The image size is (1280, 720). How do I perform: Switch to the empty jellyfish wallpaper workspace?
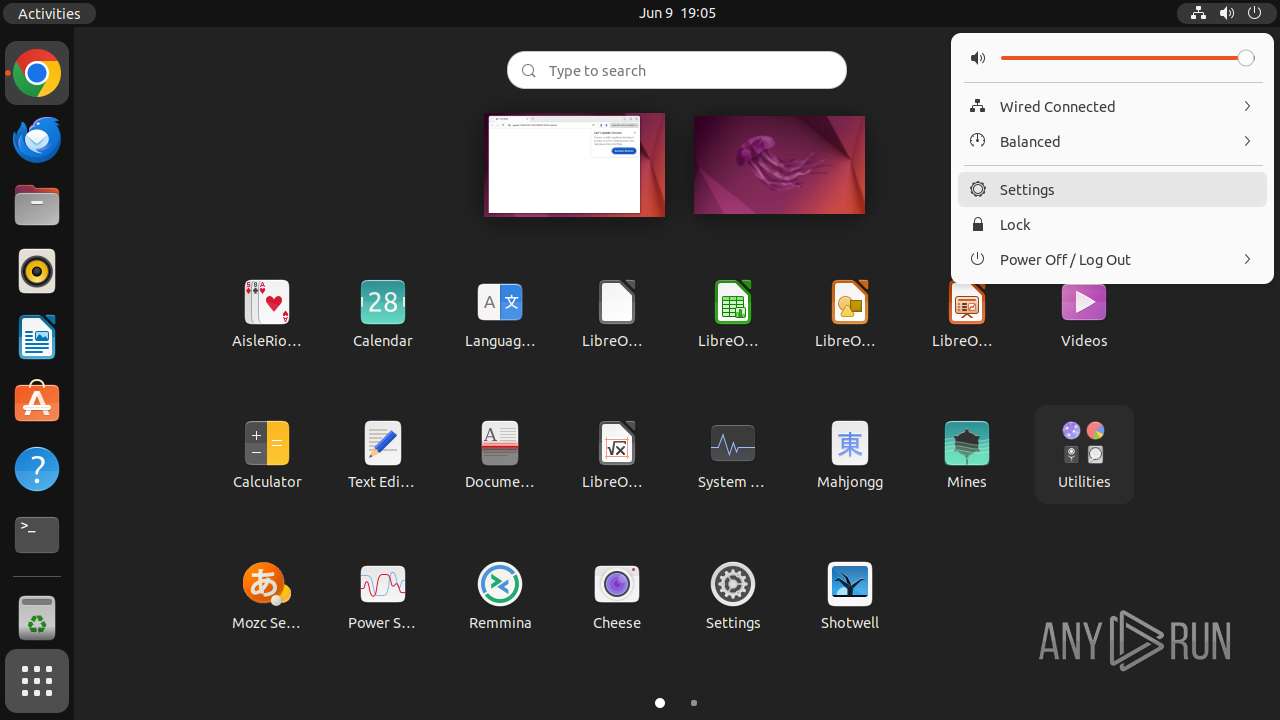[779, 165]
